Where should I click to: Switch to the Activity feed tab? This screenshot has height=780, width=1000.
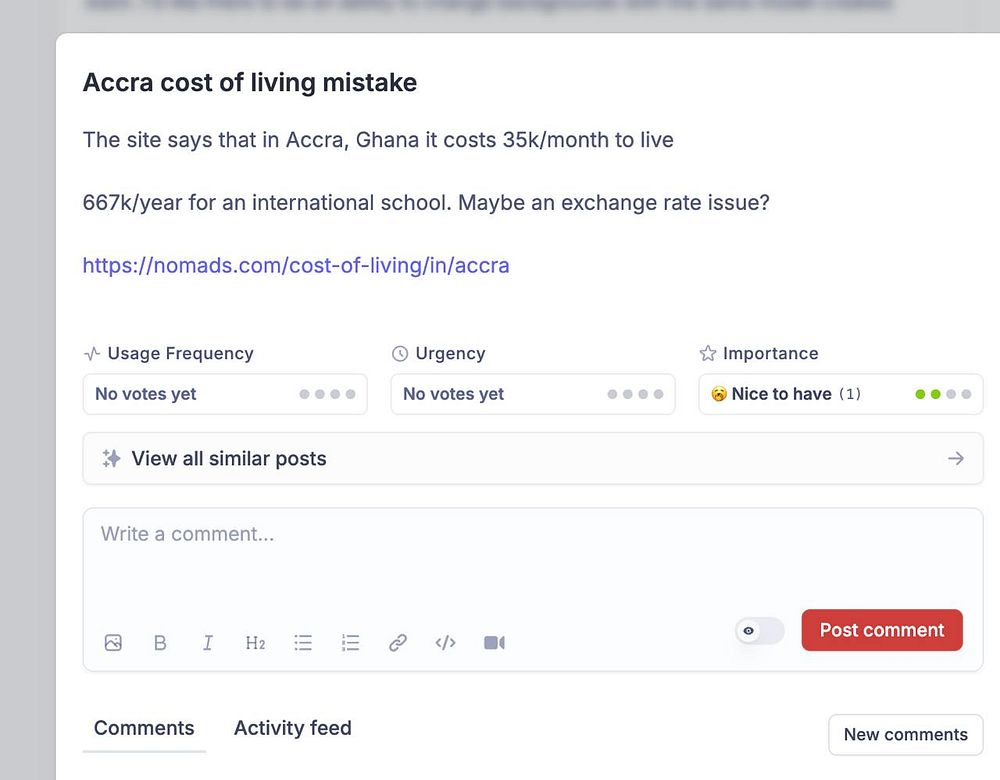coord(293,728)
